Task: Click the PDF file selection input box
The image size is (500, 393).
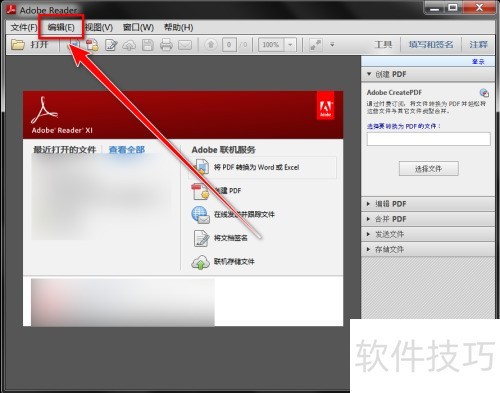Action: 428,139
